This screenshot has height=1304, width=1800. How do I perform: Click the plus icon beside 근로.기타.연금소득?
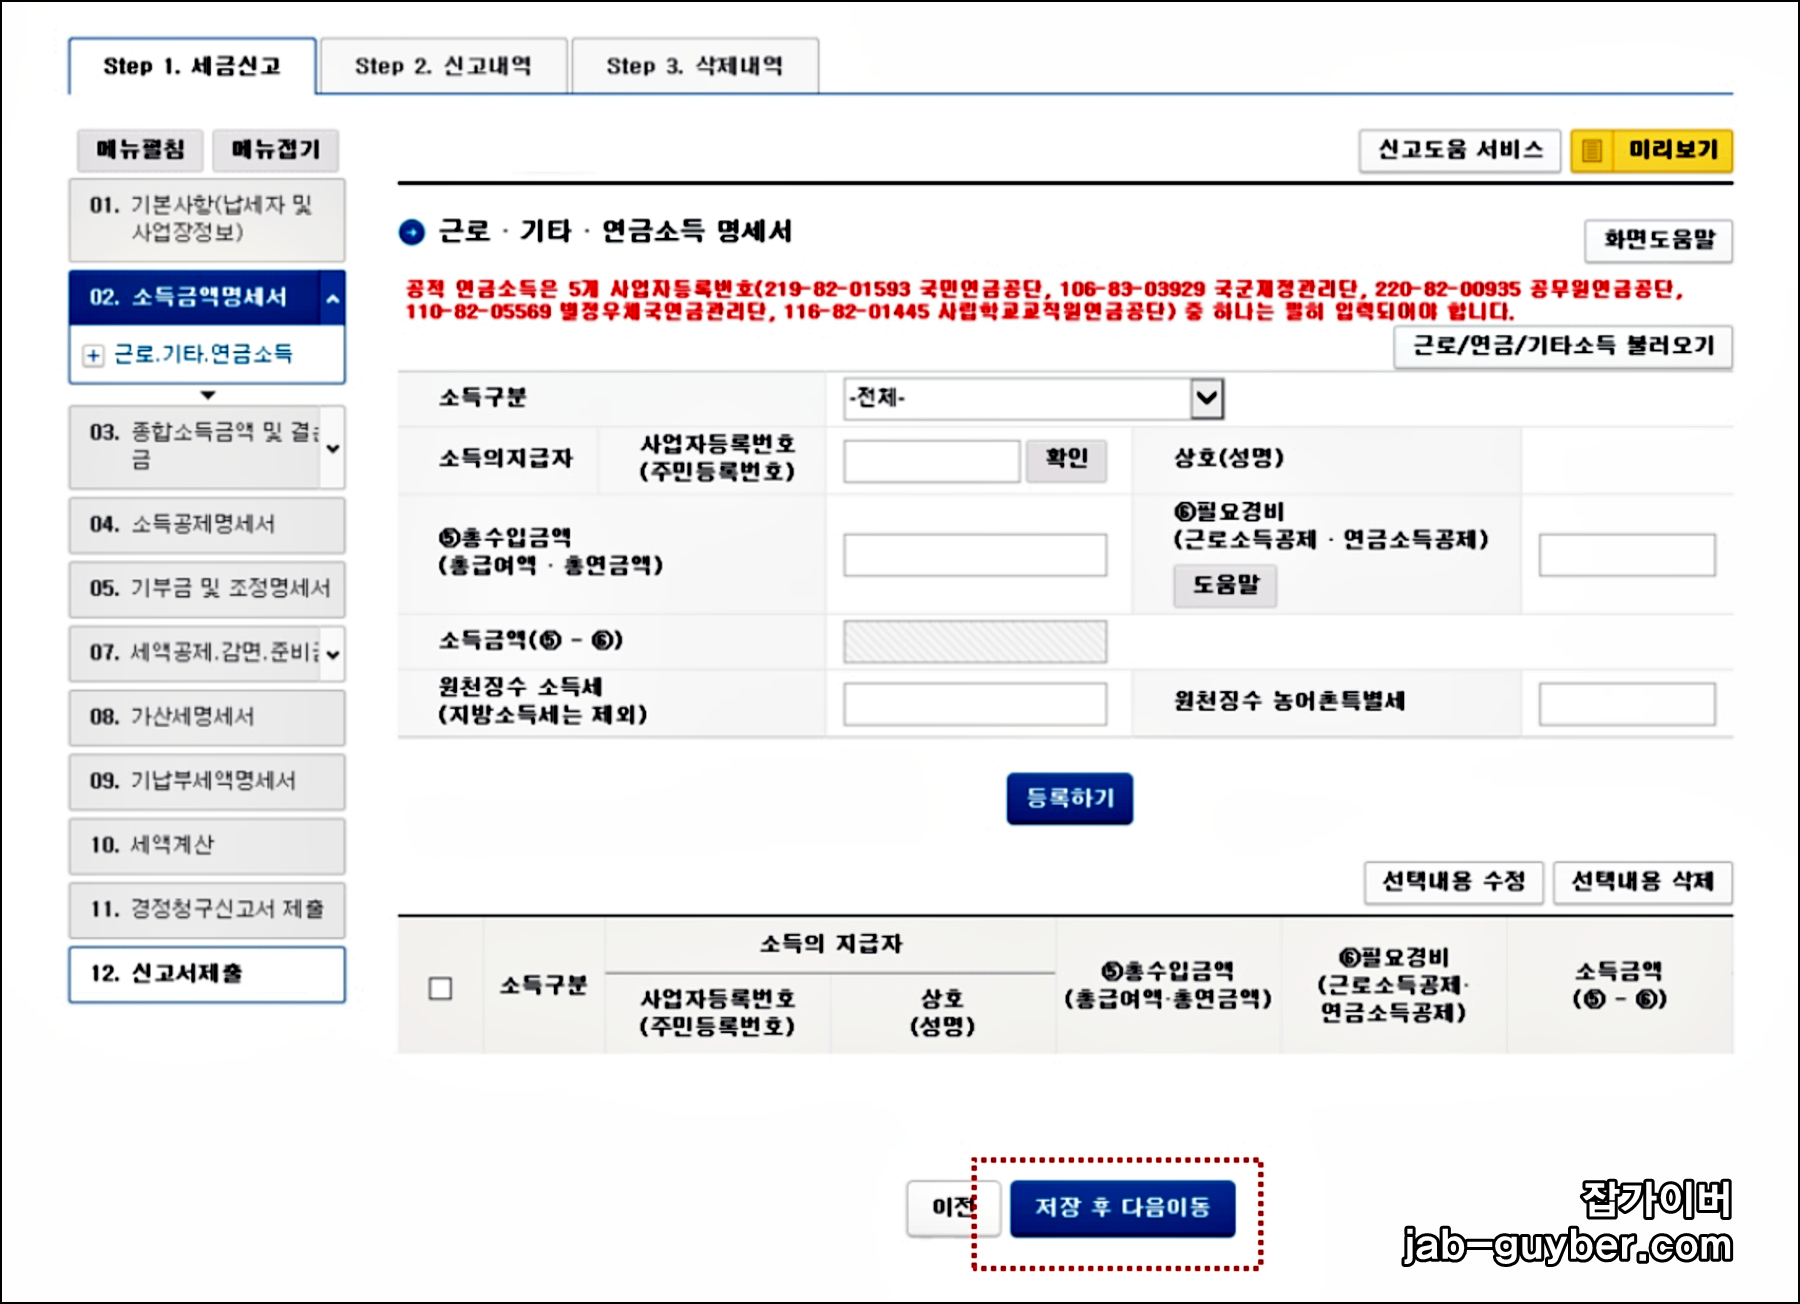point(93,355)
